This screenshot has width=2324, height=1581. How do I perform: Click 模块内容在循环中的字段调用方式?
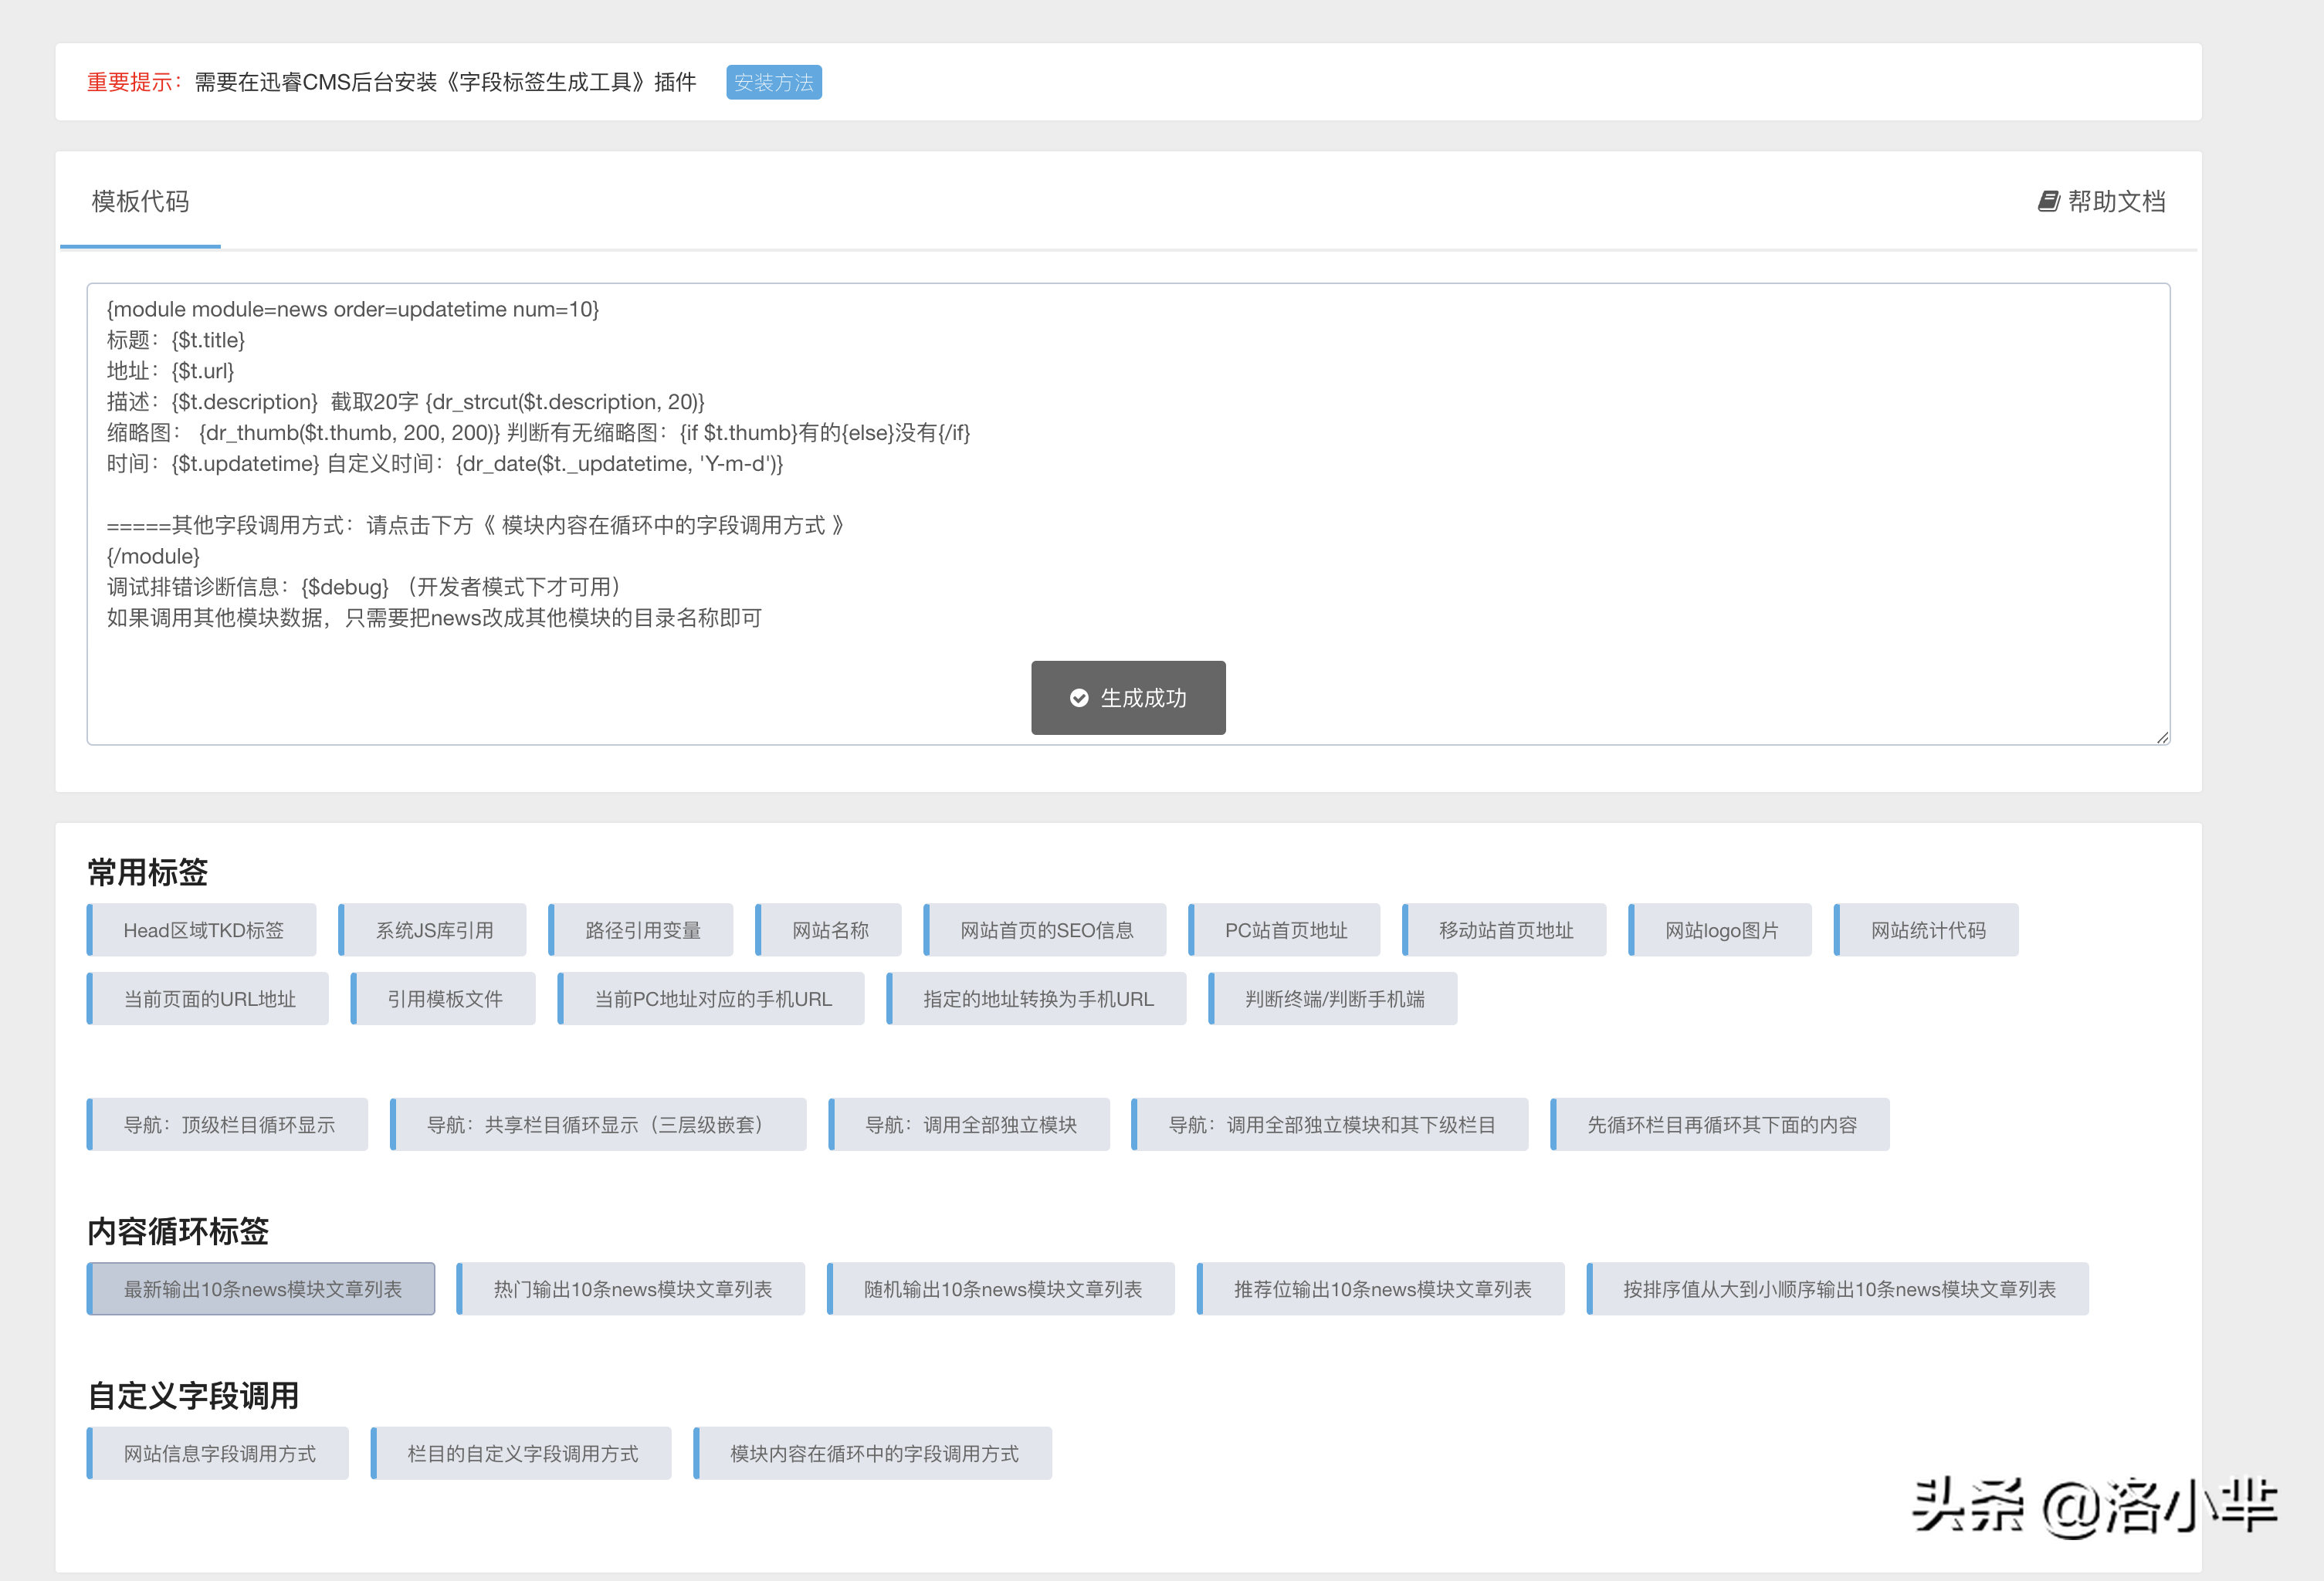[873, 1454]
